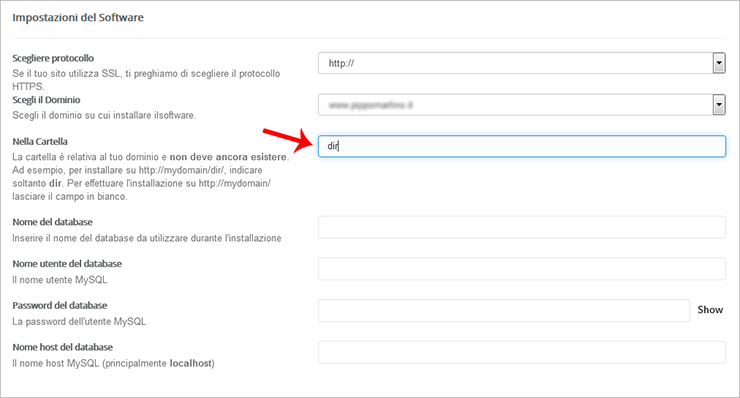Click the Nome utente del database label
The width and height of the screenshot is (740, 398).
pos(67,263)
